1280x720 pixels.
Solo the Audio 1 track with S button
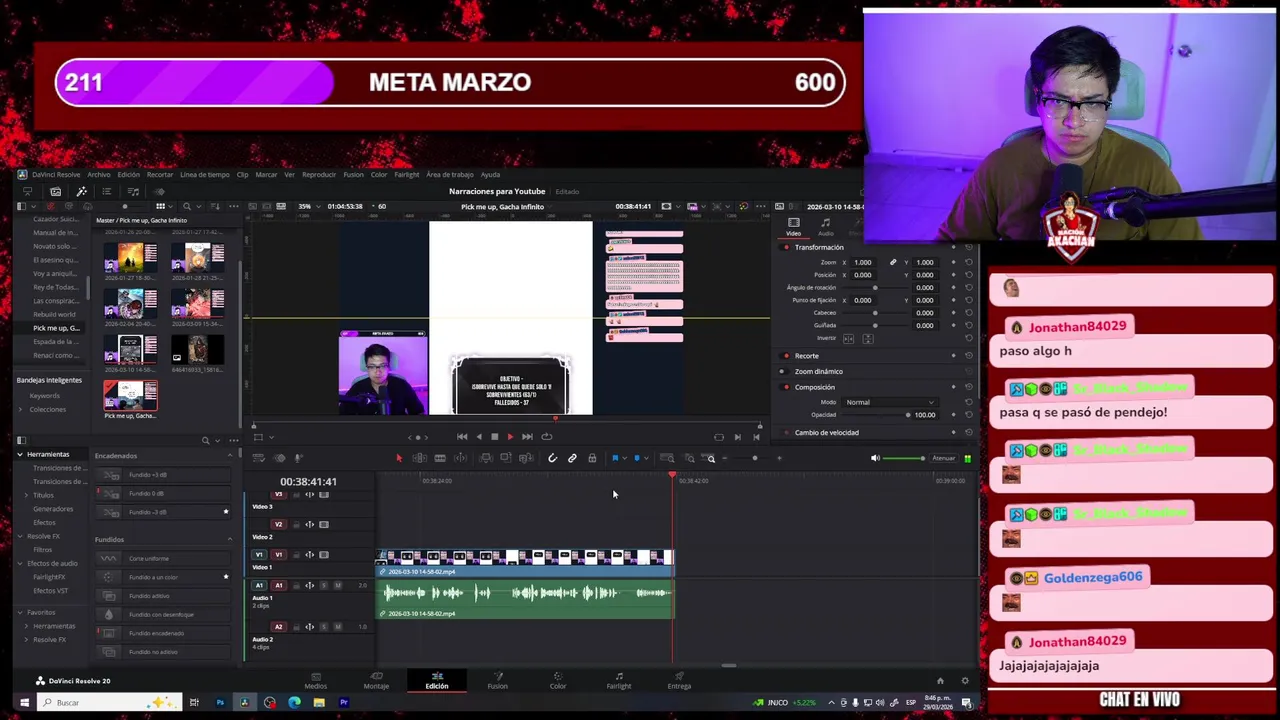pos(323,585)
